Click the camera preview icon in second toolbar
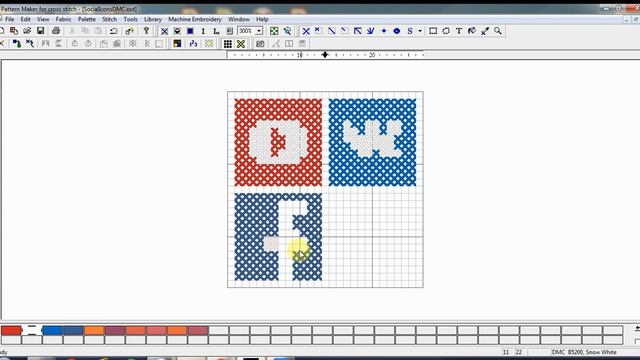Screen dimensions: 640x360 [x=260, y=44]
